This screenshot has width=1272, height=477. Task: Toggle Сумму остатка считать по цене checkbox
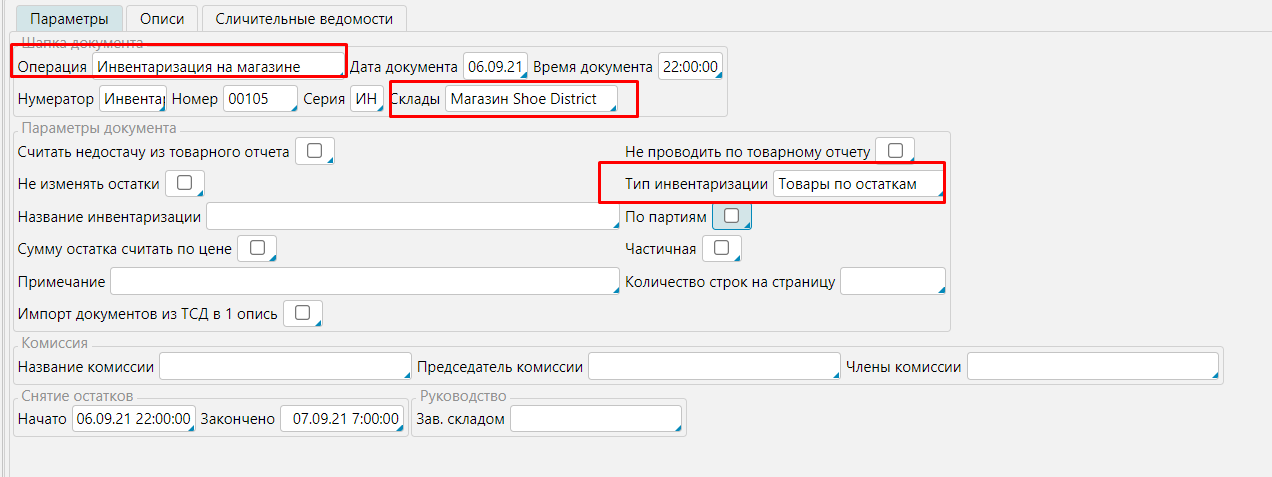tap(256, 248)
